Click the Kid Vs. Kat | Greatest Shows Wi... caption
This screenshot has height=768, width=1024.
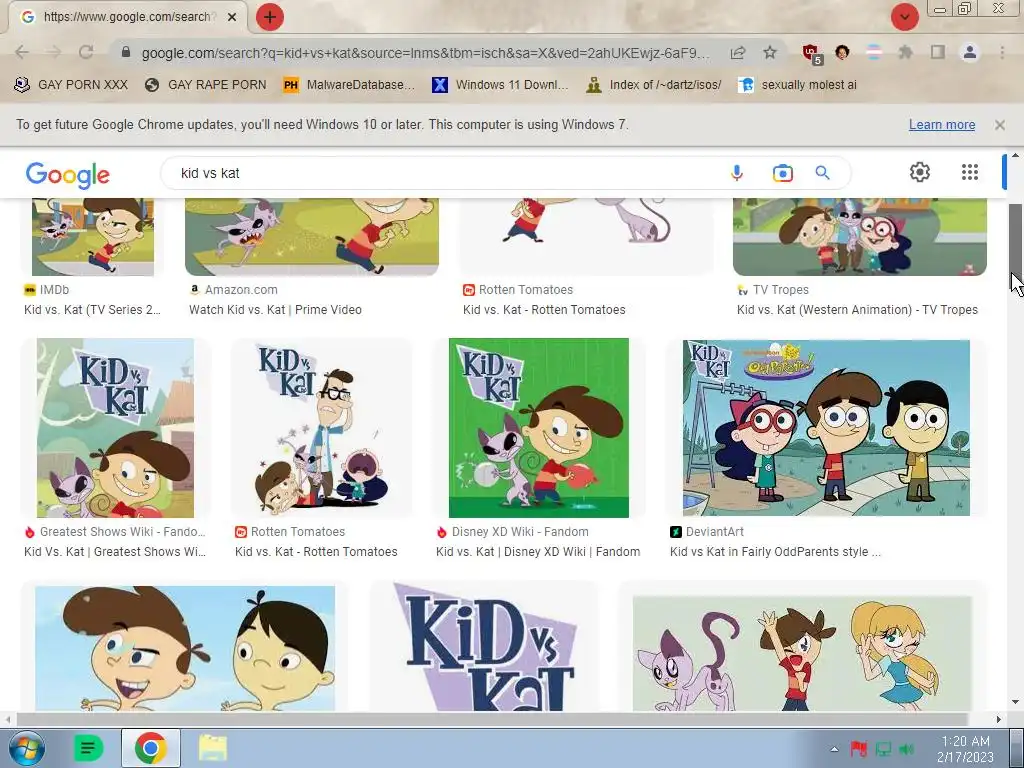tap(115, 552)
